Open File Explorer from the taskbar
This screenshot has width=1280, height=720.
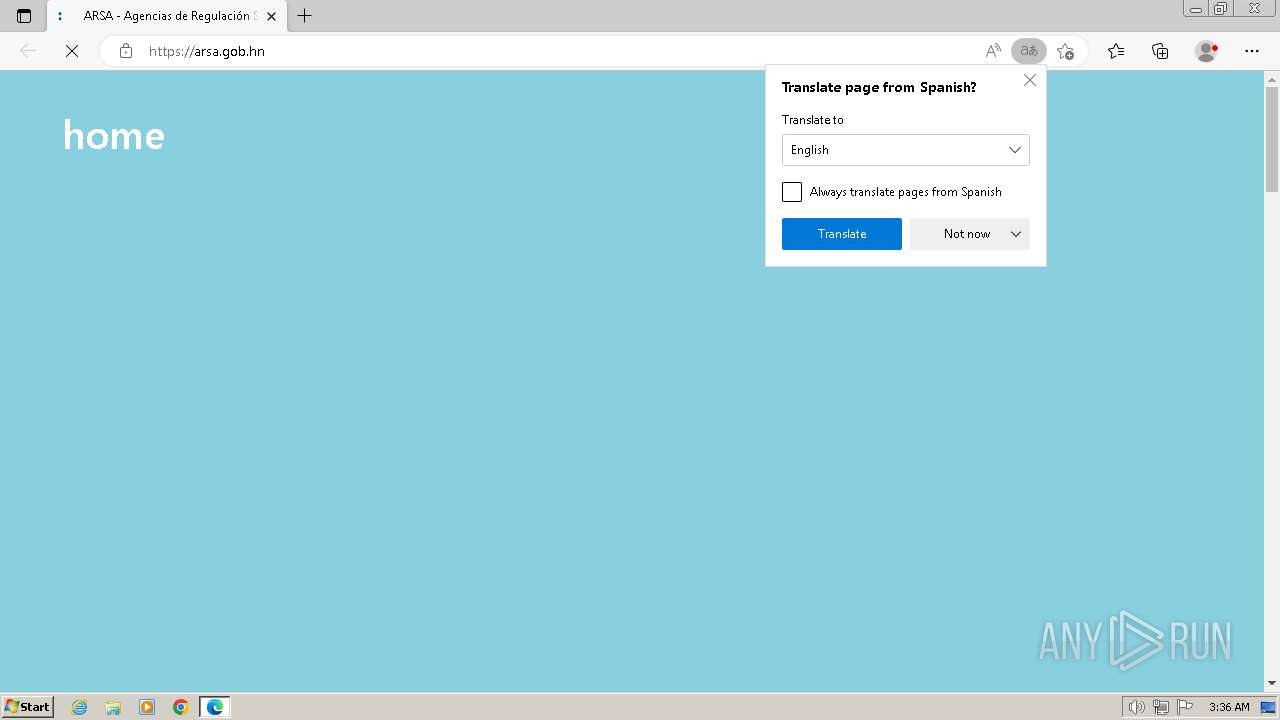113,707
